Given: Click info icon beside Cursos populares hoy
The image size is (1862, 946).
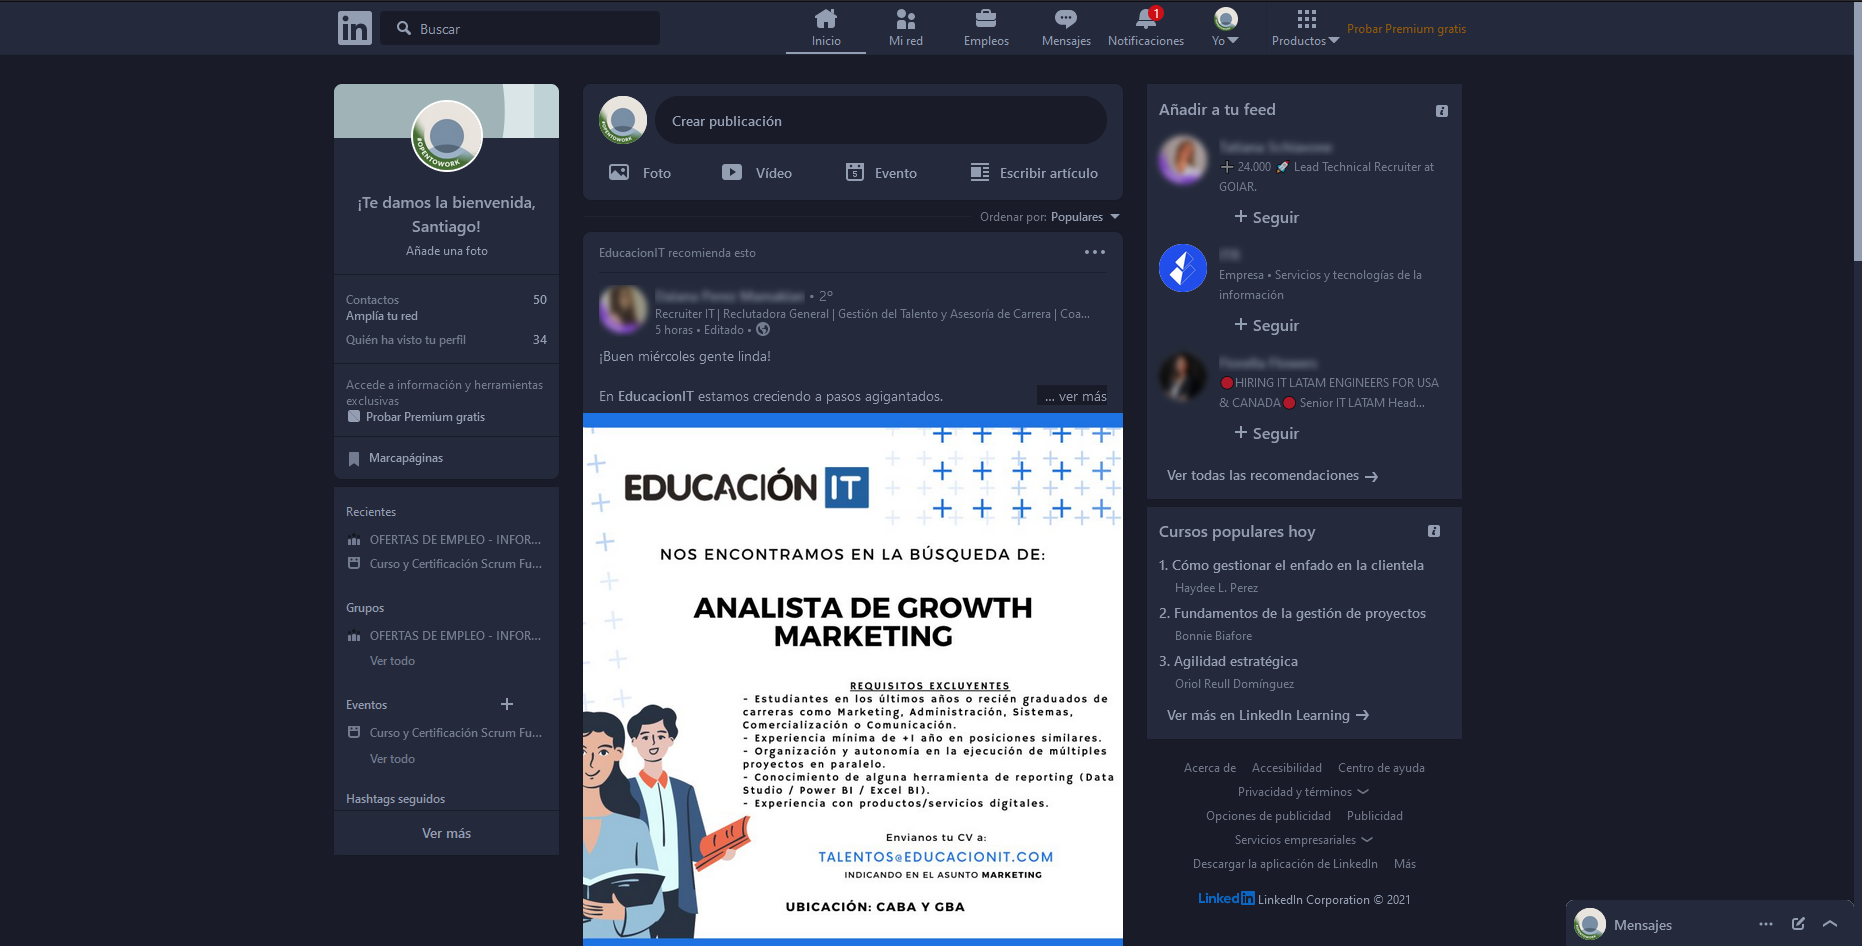Looking at the screenshot, I should [1434, 531].
